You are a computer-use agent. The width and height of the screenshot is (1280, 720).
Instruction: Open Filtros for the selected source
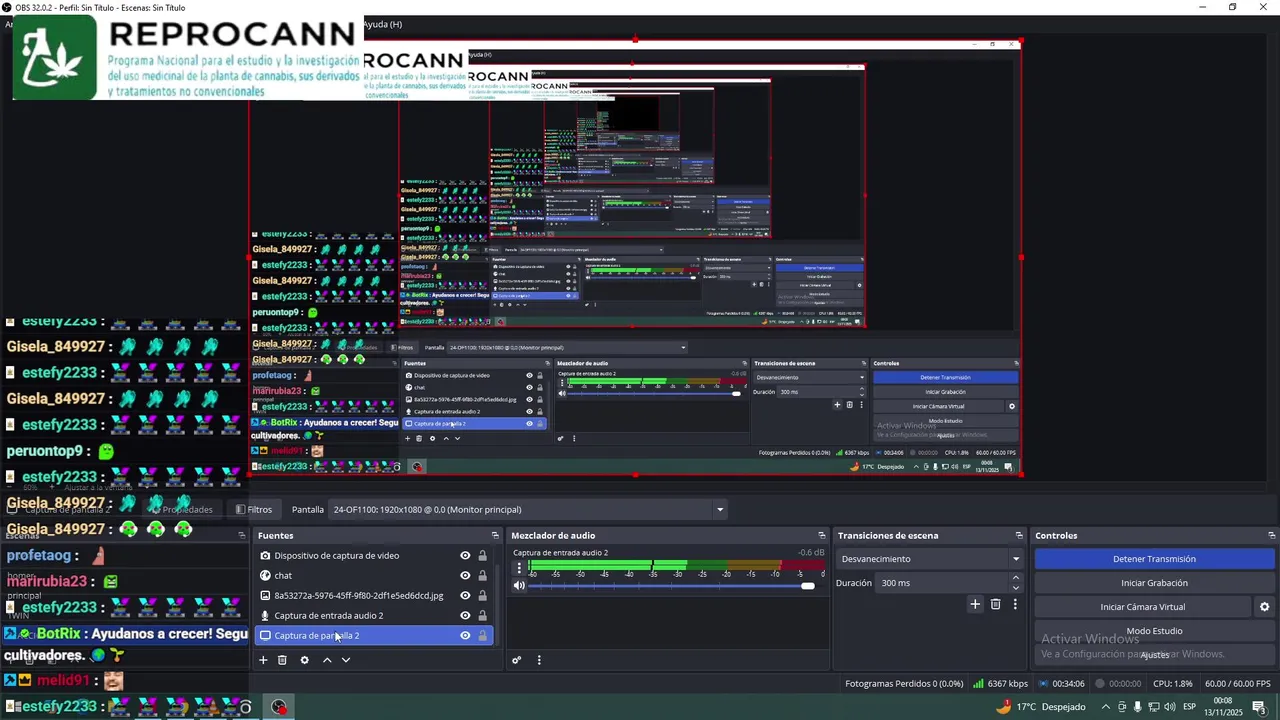point(254,509)
